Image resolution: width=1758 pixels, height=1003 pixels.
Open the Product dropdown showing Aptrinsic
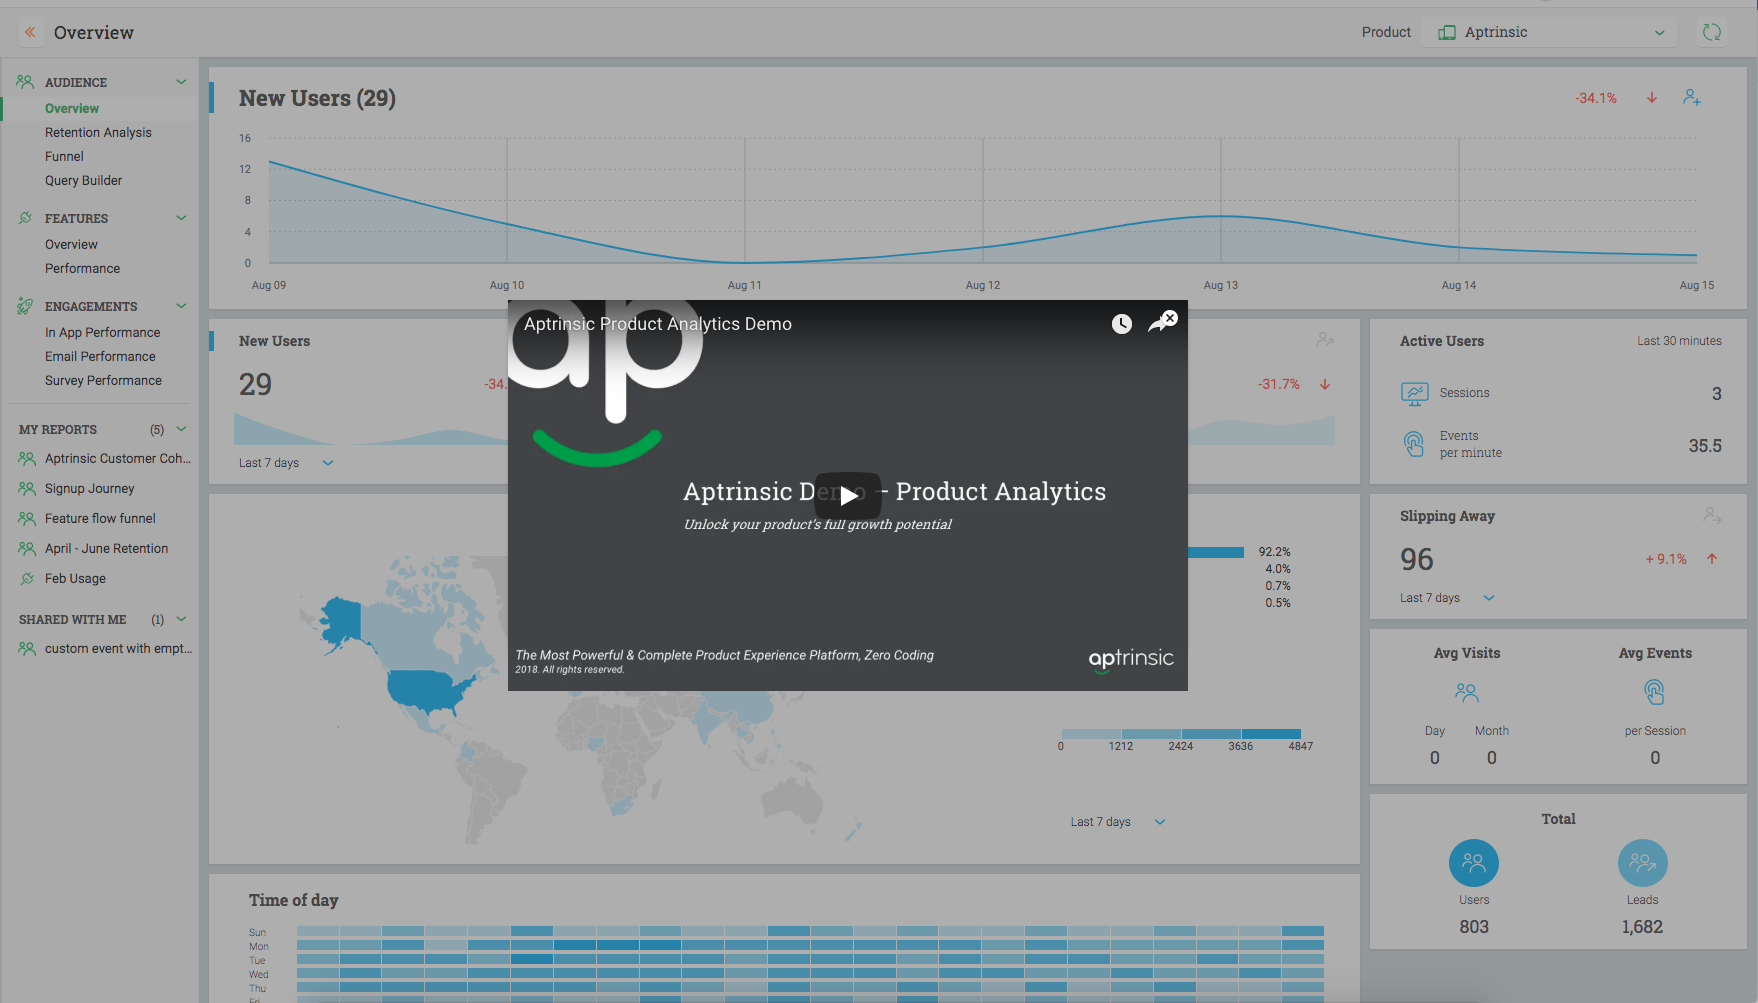point(1552,32)
